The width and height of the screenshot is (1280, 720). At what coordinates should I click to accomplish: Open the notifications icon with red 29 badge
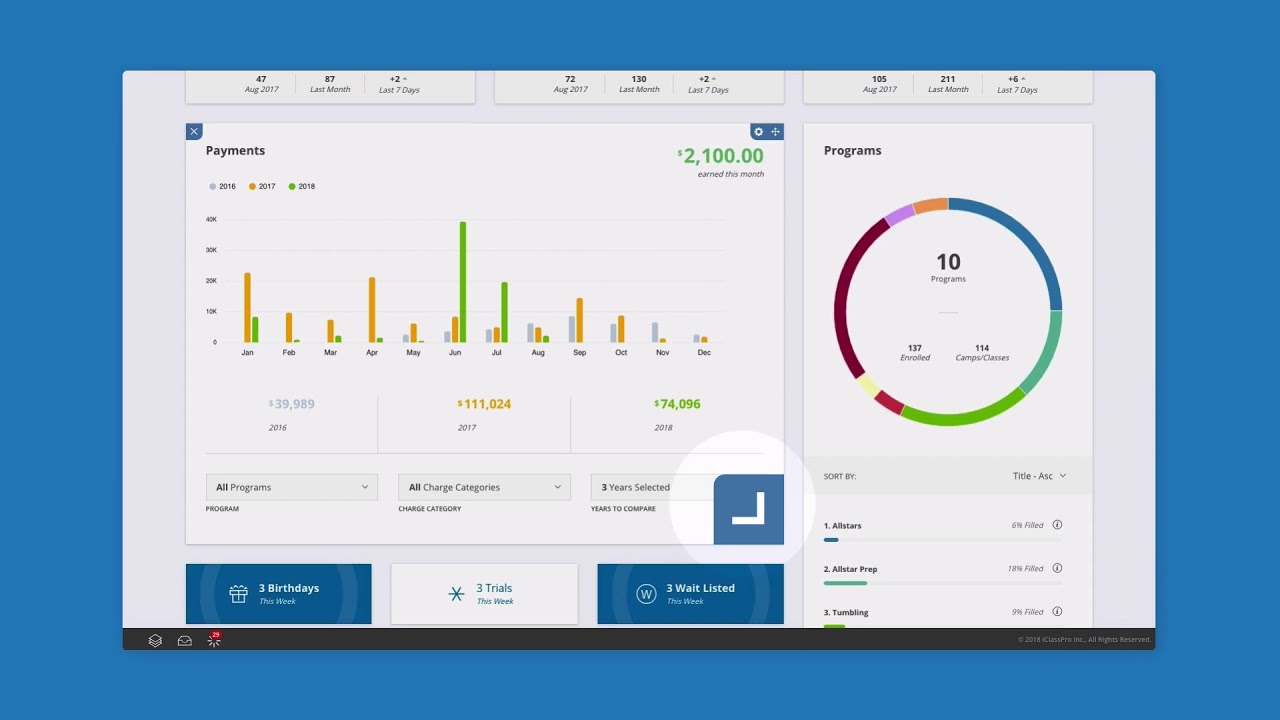click(x=214, y=639)
